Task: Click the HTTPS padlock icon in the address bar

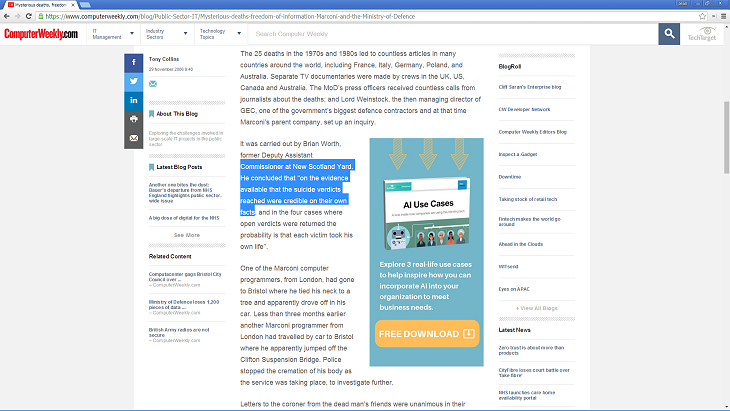Action: click(x=41, y=16)
